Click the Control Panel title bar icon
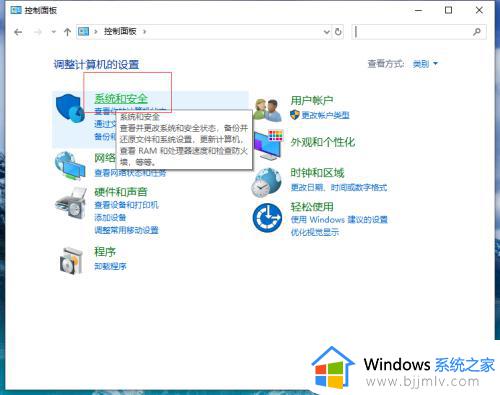The width and height of the screenshot is (500, 395). 16,10
